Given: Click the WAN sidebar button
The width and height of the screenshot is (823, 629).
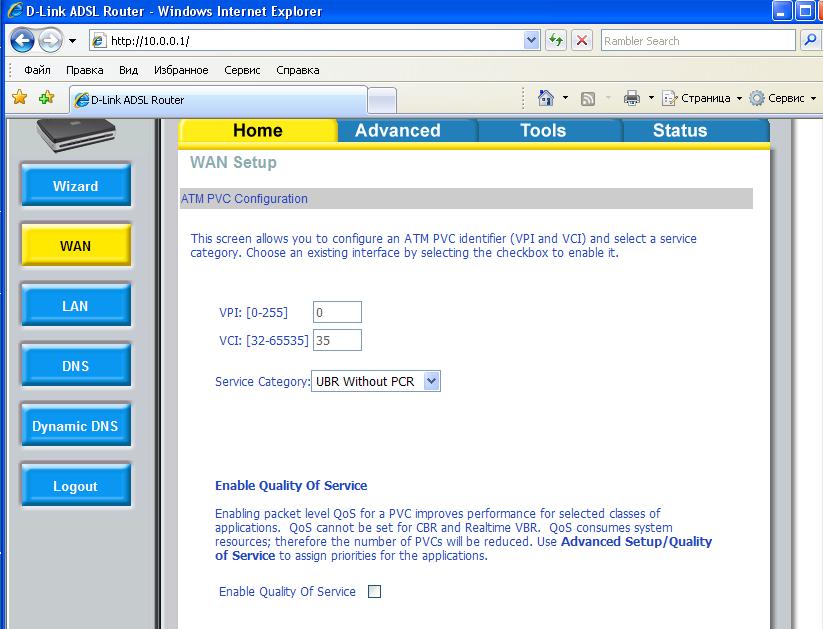Looking at the screenshot, I should coord(76,246).
